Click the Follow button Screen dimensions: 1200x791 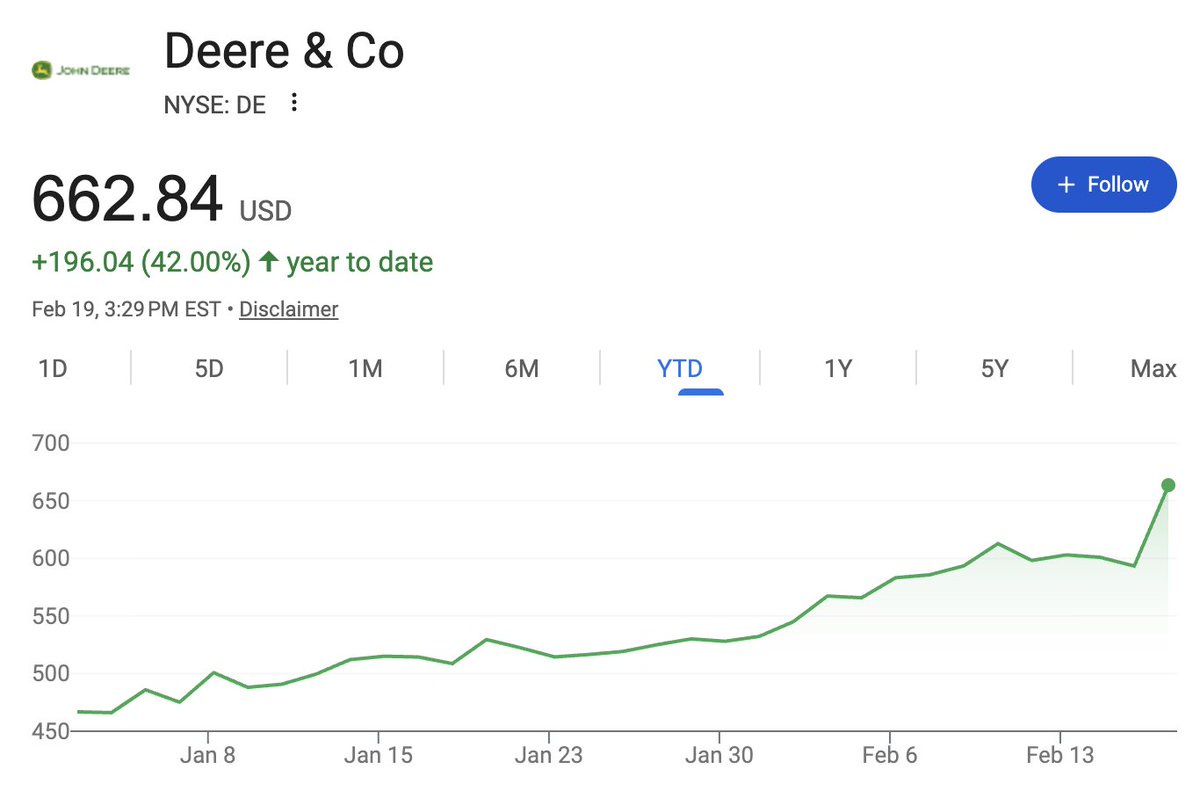[x=1103, y=185]
